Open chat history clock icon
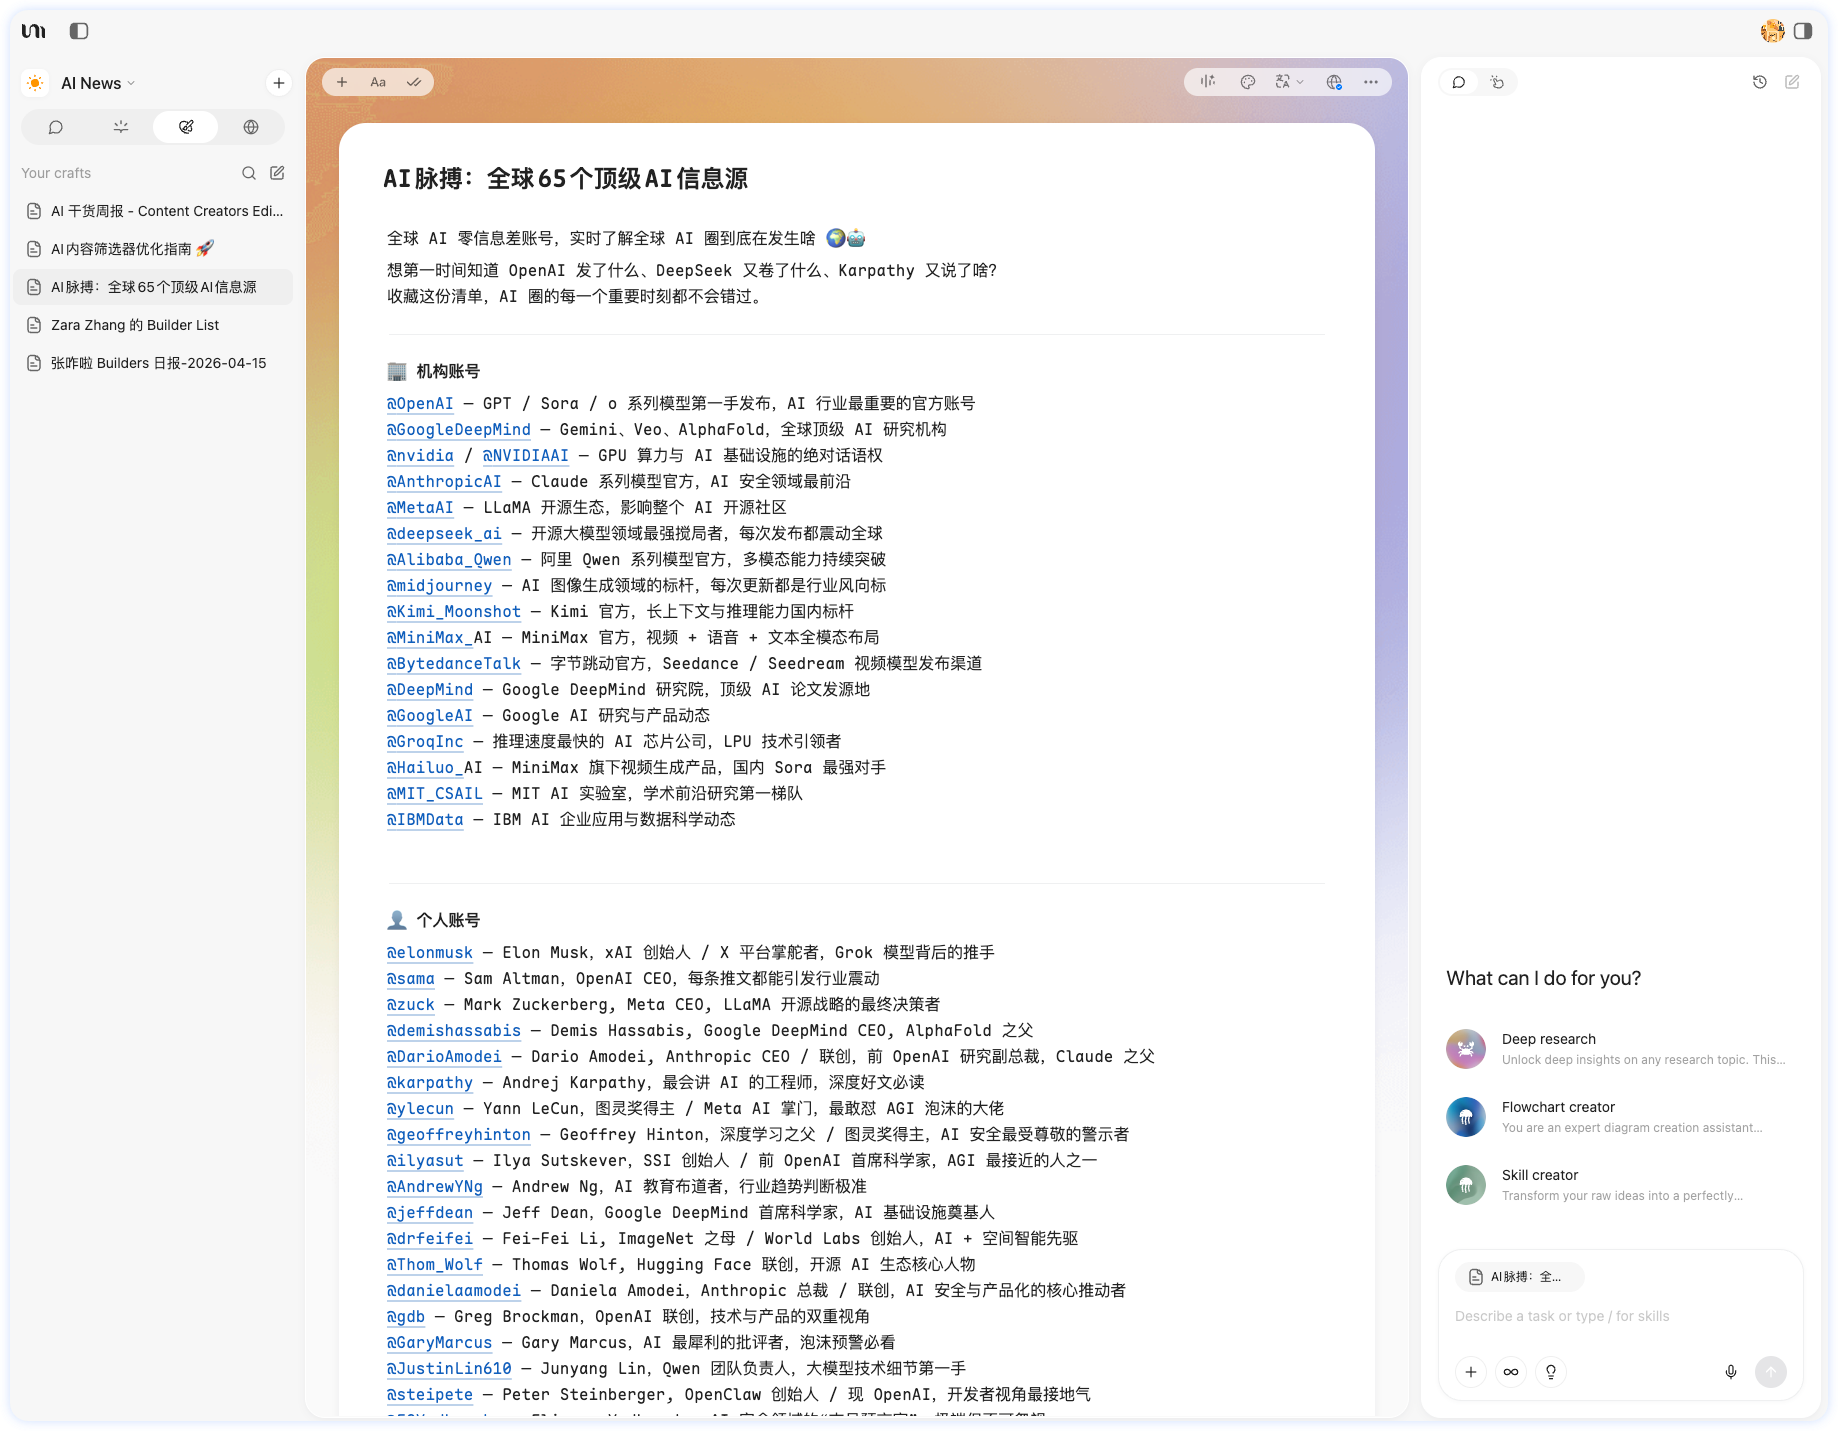Viewport: 1838px width, 1431px height. (1759, 82)
